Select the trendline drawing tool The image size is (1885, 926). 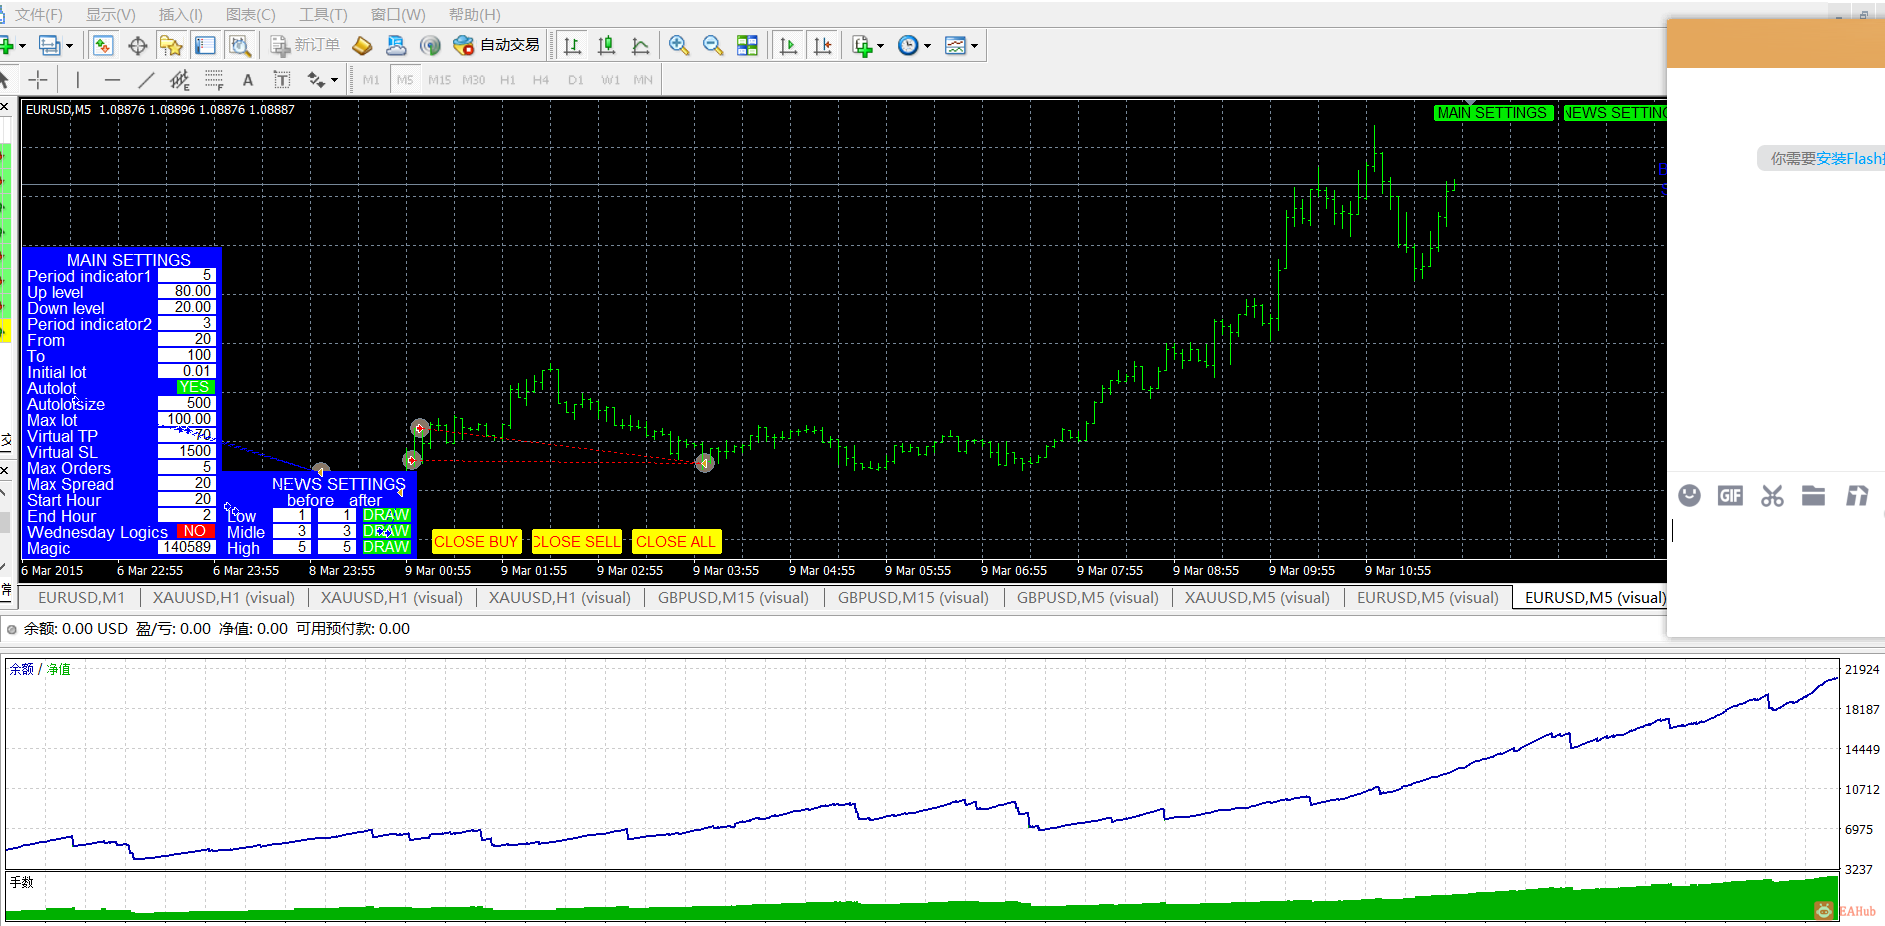(146, 80)
